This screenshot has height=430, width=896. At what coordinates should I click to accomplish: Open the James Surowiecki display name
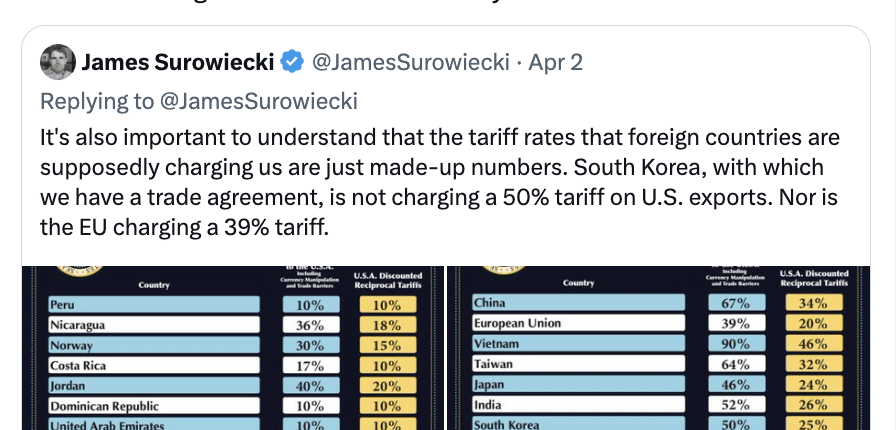[178, 64]
